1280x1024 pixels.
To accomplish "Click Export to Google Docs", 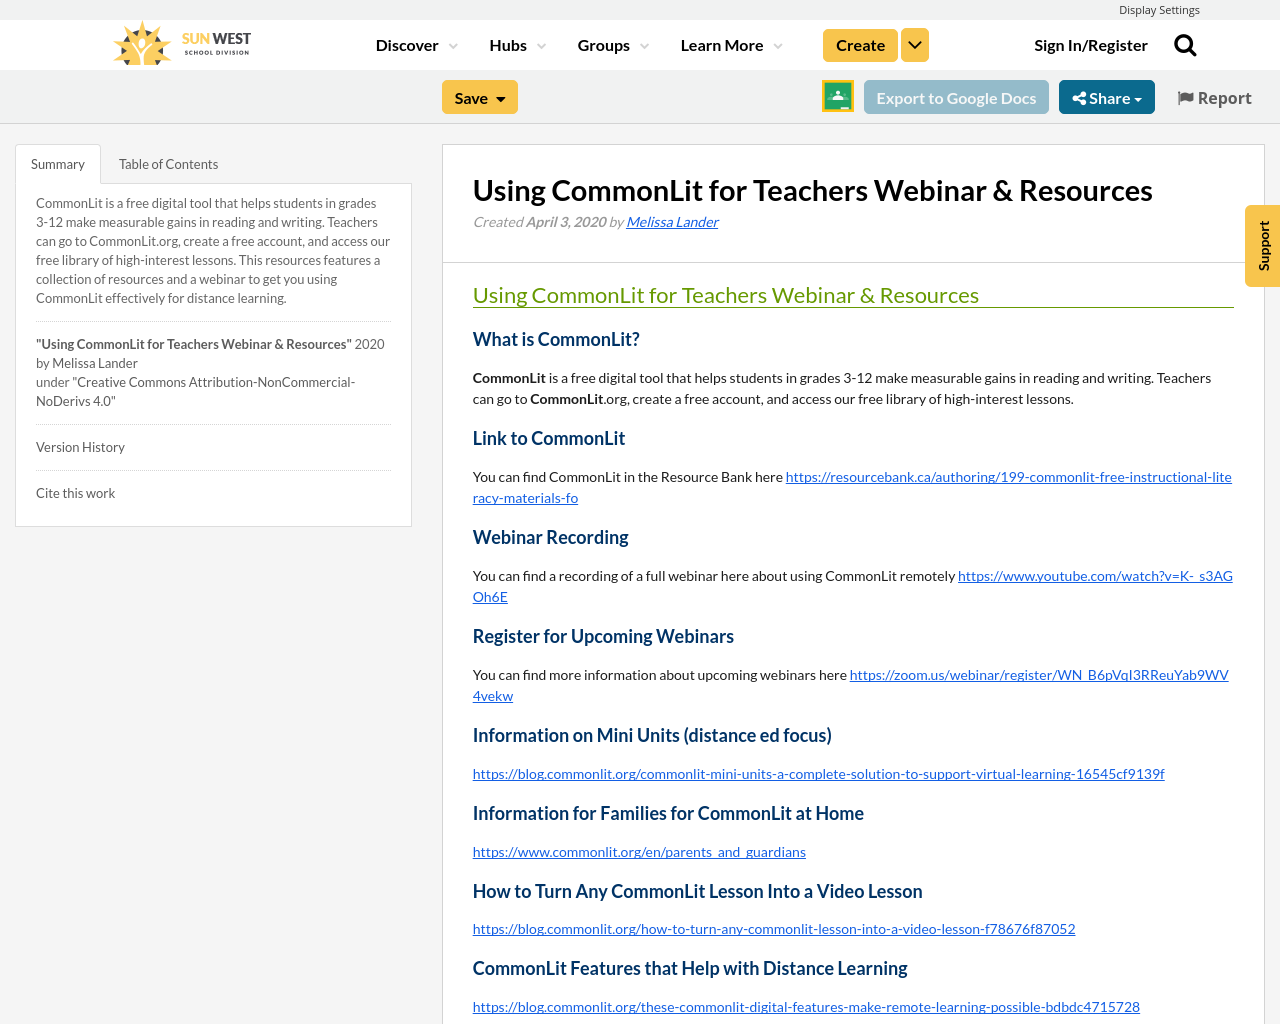I will tap(956, 96).
